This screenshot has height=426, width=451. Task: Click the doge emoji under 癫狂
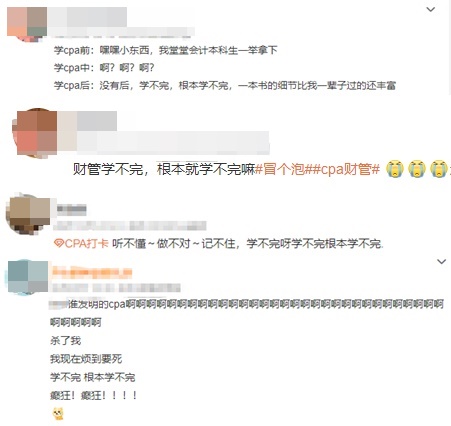(58, 414)
